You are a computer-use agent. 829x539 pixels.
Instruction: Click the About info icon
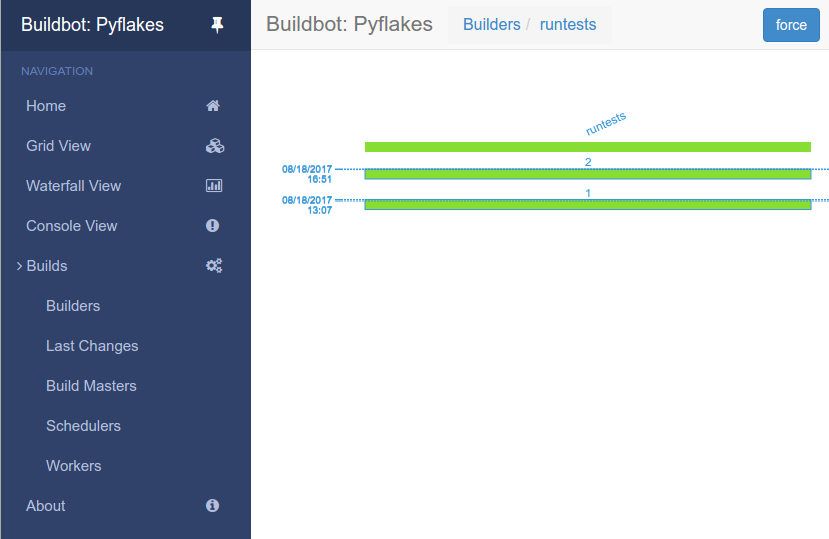pyautogui.click(x=213, y=506)
